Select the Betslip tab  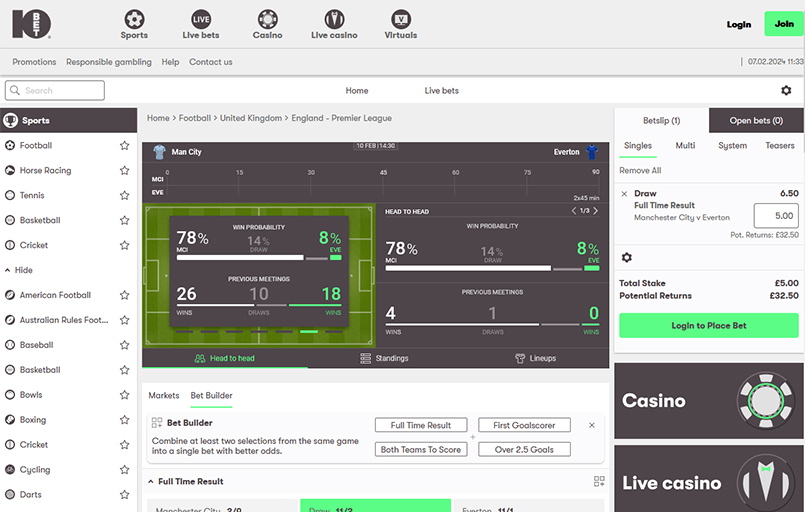point(661,121)
